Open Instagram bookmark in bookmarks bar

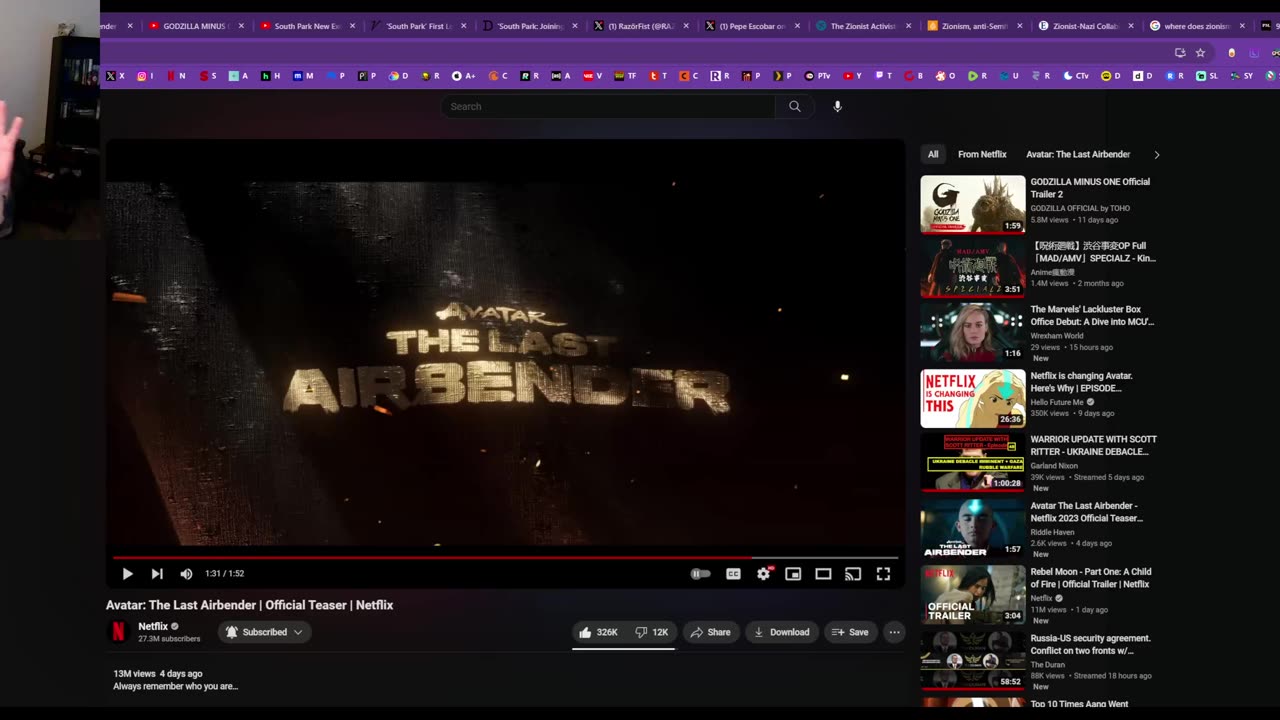145,76
